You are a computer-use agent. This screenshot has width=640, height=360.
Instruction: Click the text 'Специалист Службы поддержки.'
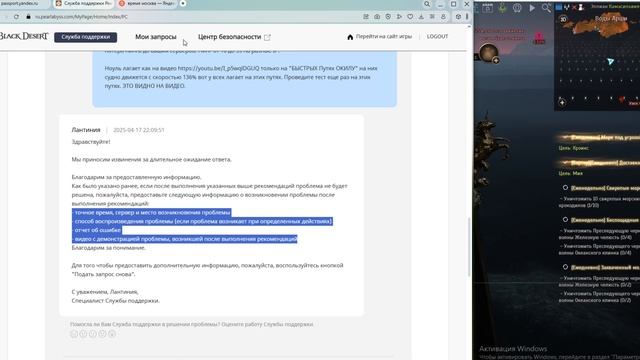click(116, 301)
